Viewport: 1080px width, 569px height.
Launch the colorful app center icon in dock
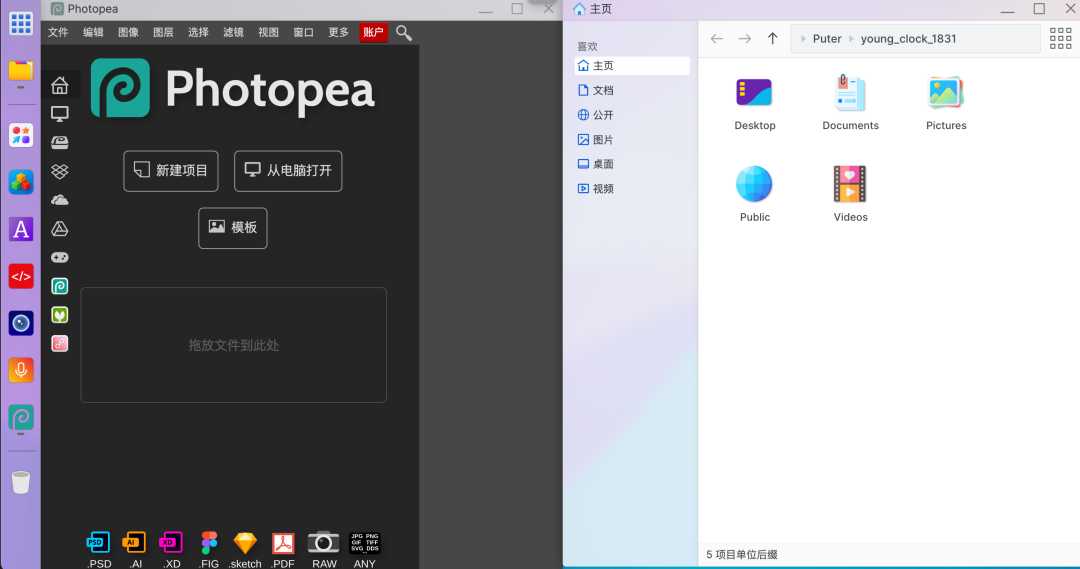[21, 136]
